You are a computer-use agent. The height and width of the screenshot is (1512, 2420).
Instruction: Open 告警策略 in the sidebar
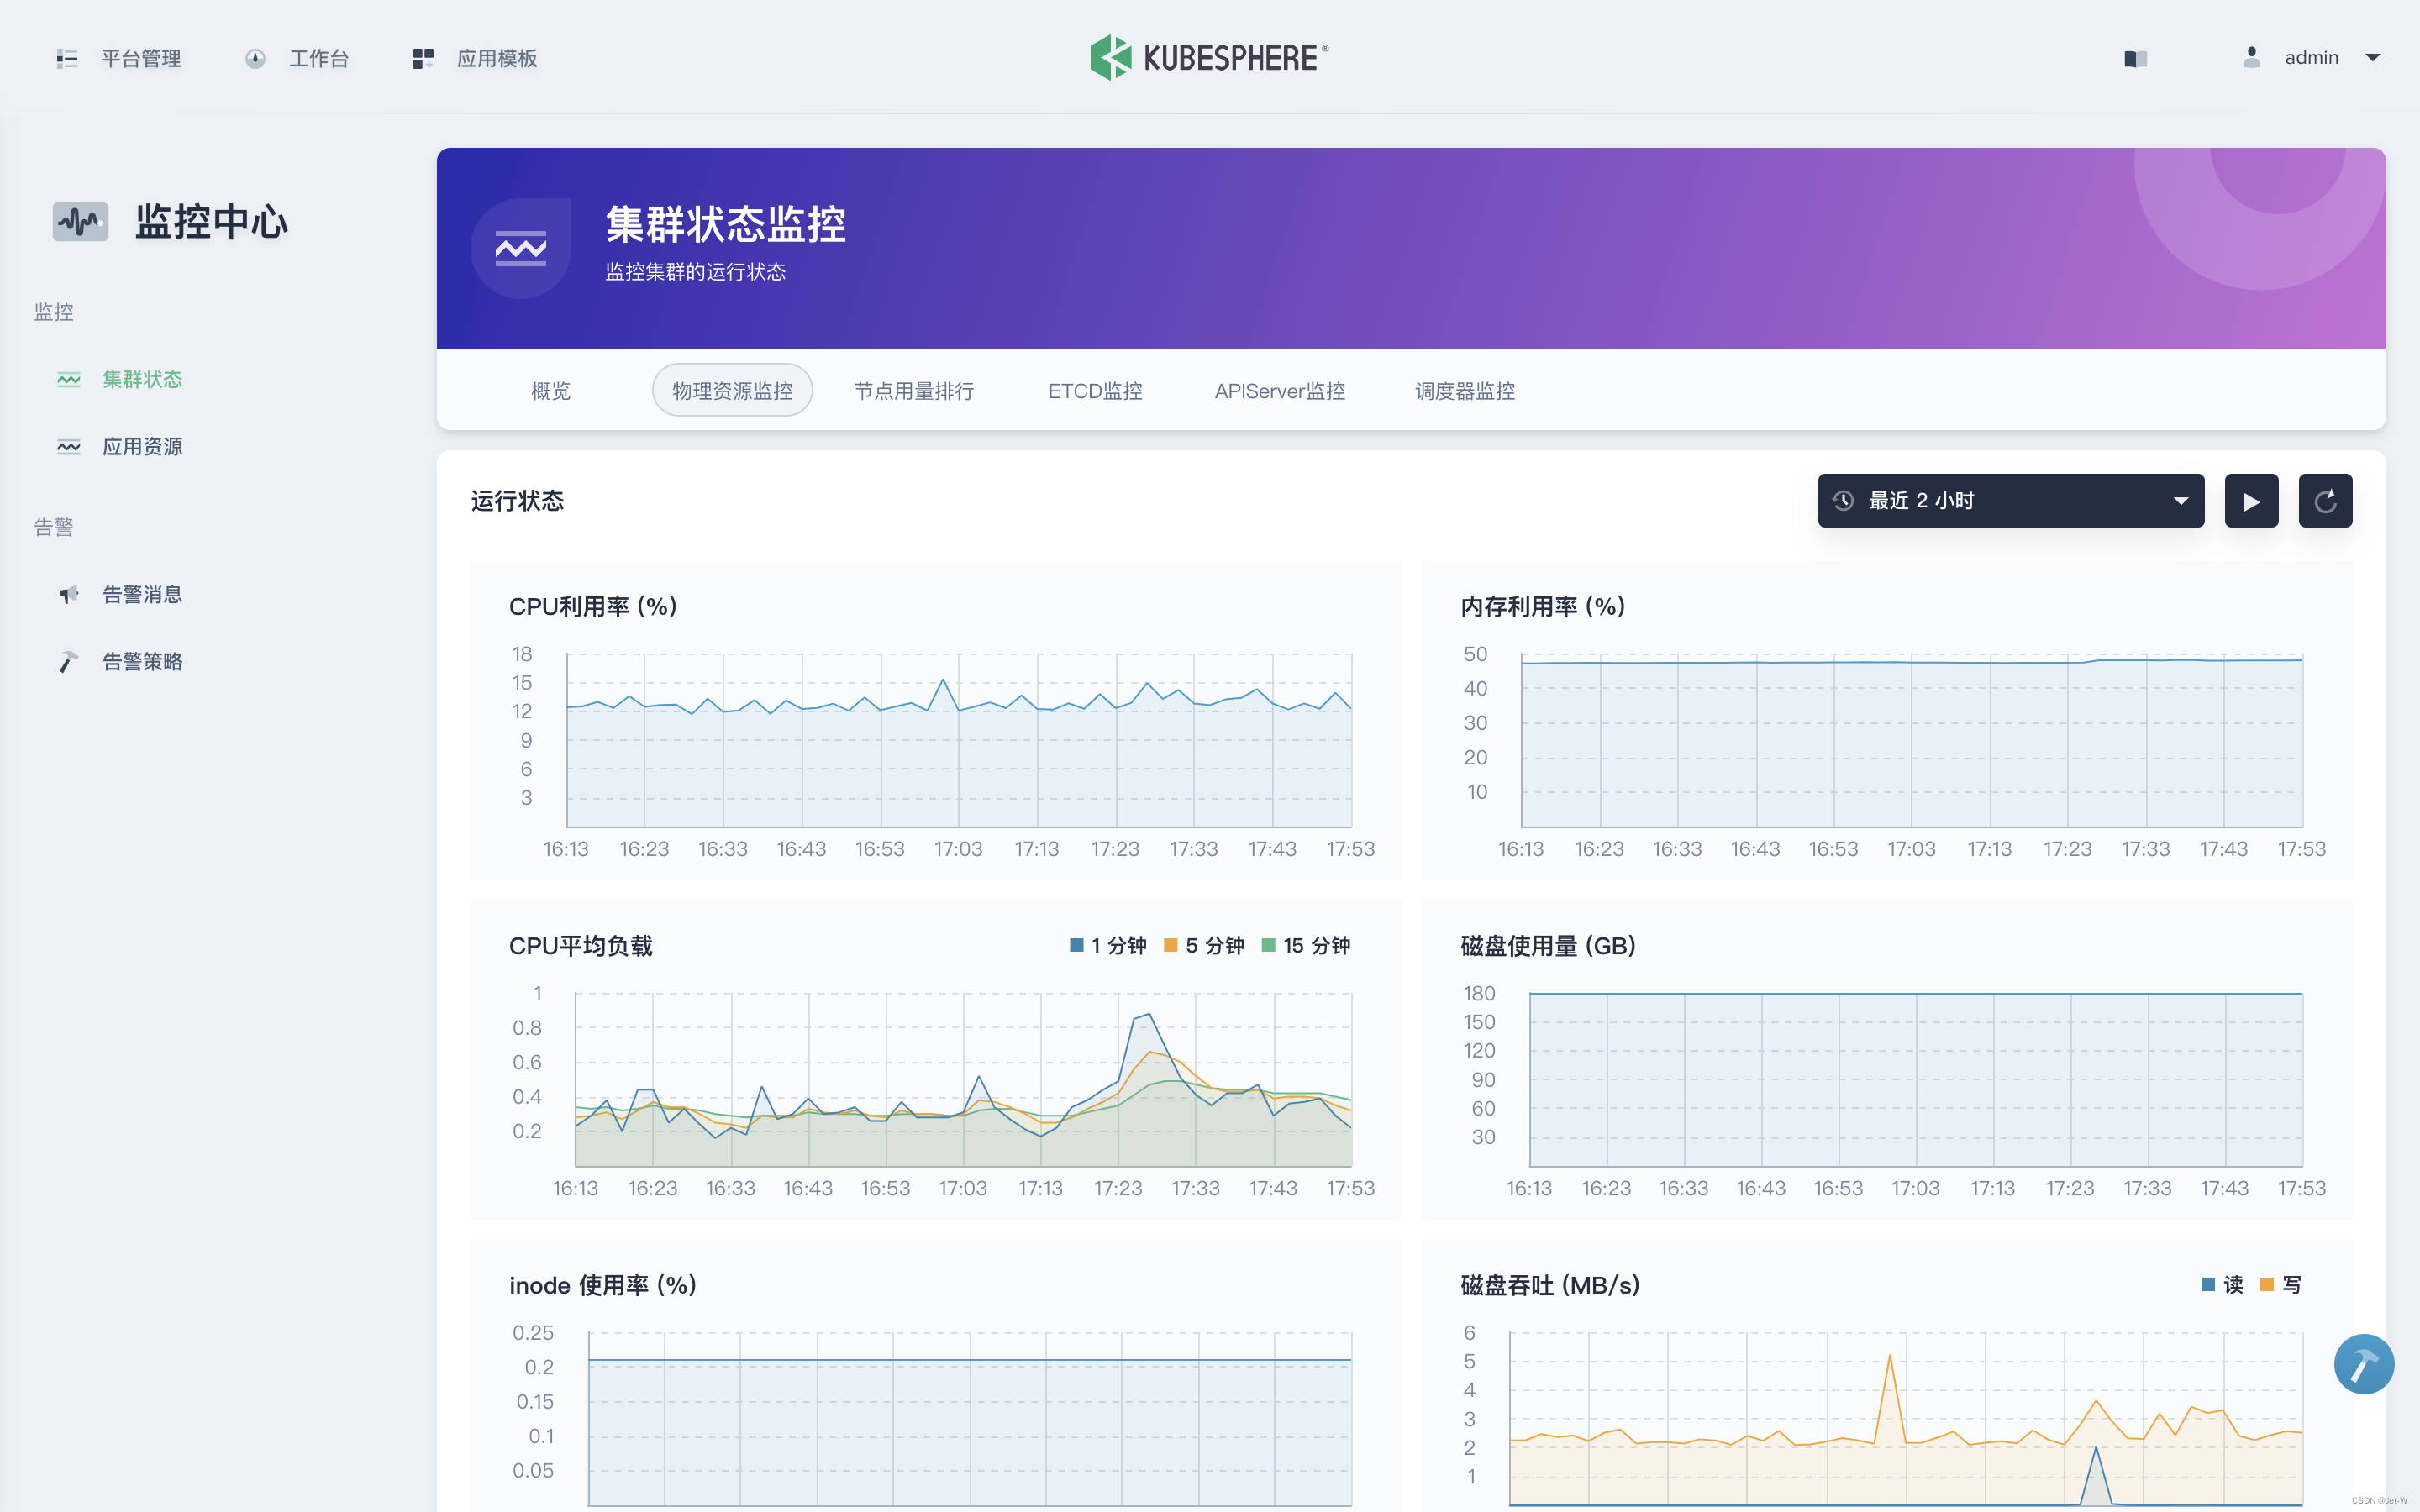(x=142, y=661)
